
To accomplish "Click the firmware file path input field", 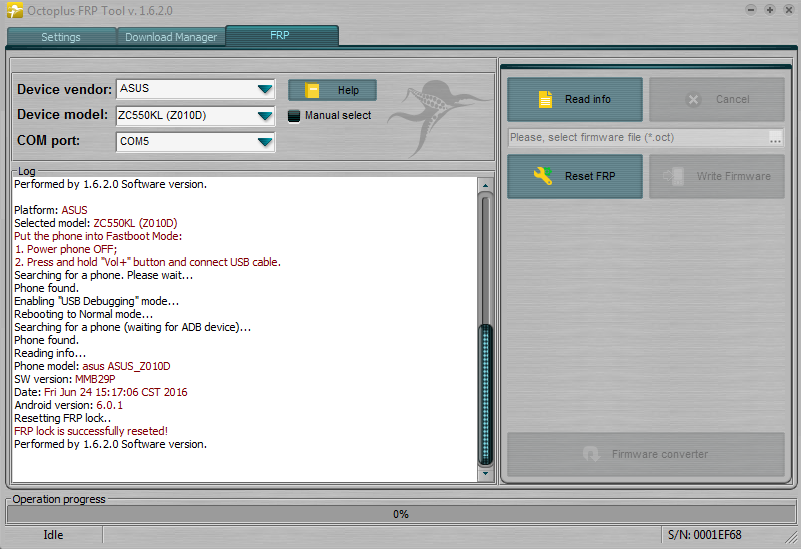I will pyautogui.click(x=639, y=137).
